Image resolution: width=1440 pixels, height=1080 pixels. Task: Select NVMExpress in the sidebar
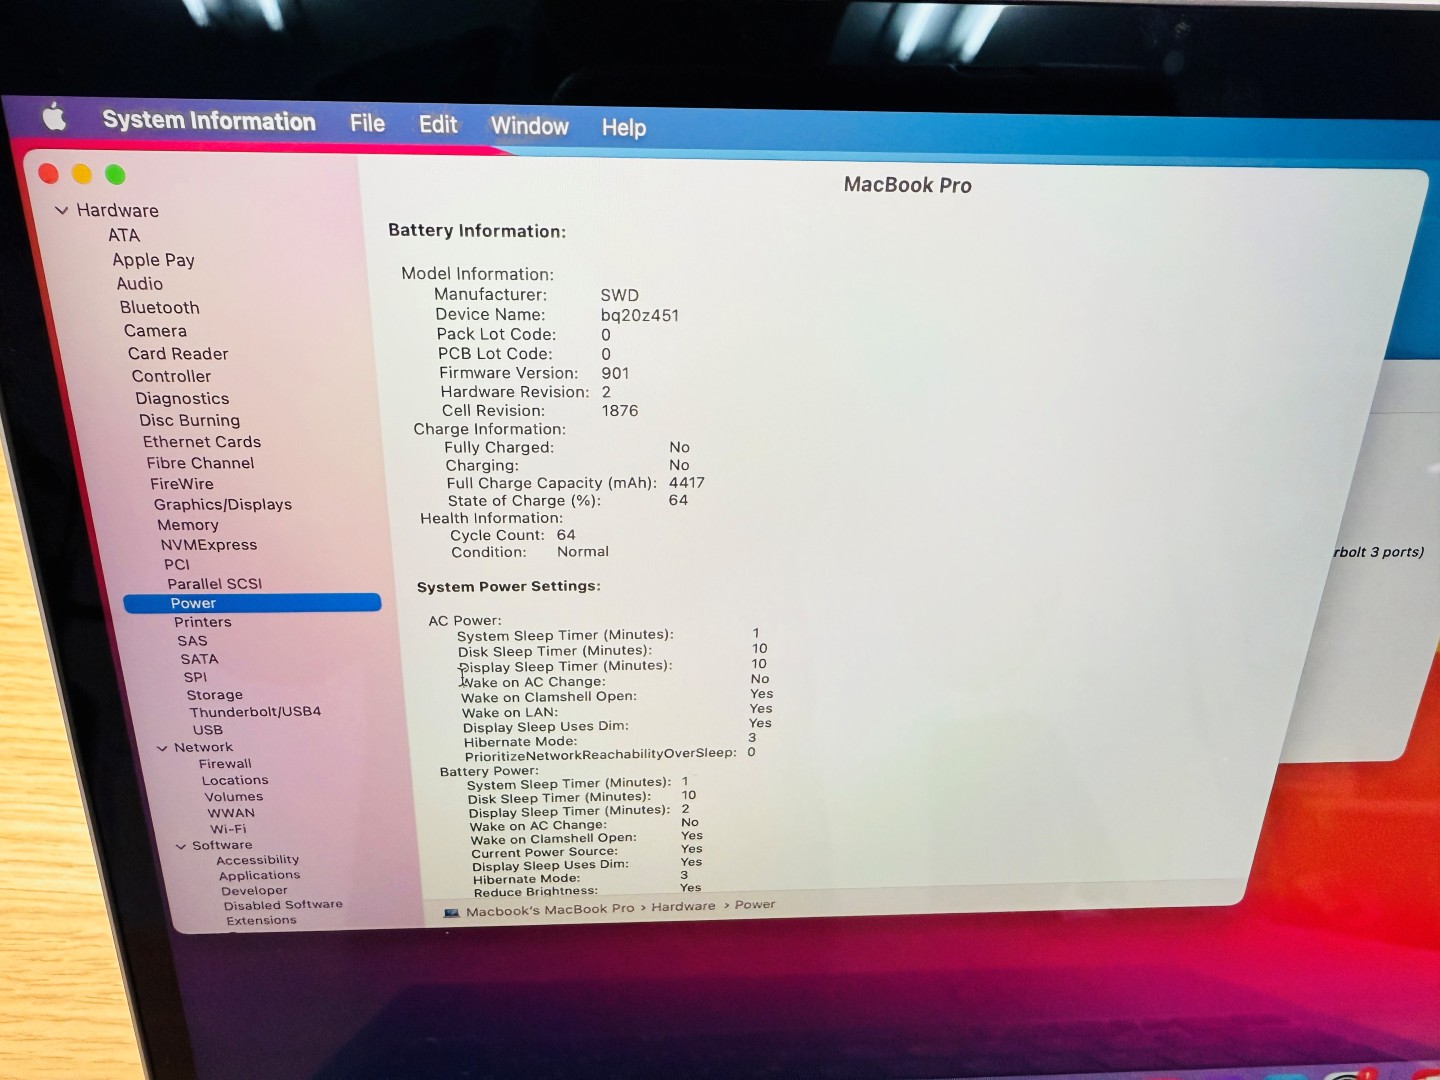click(x=209, y=545)
